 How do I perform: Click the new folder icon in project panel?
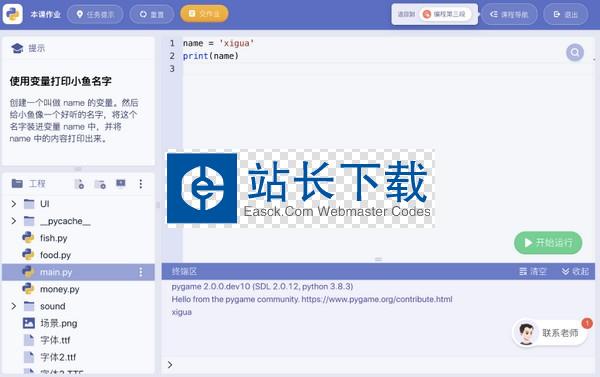100,184
